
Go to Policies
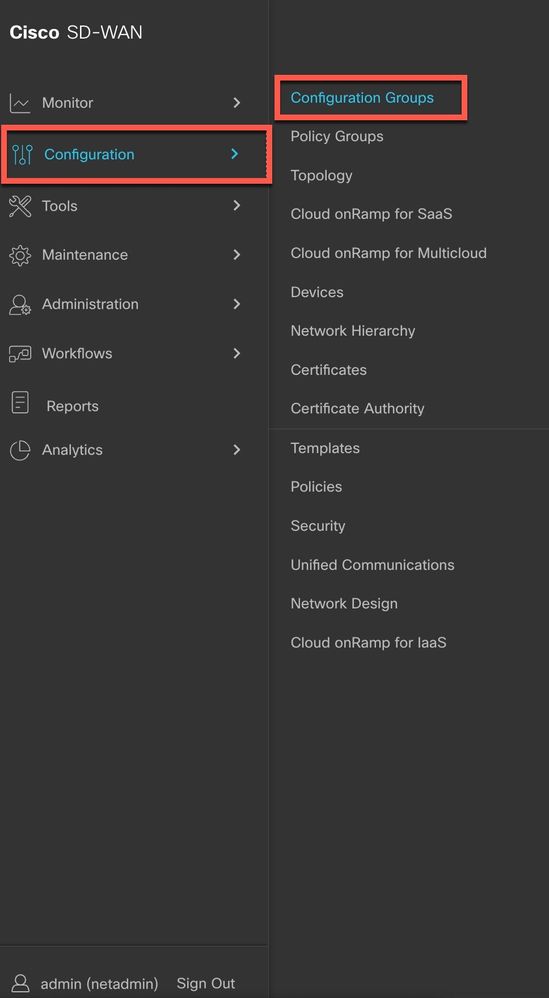tap(316, 487)
